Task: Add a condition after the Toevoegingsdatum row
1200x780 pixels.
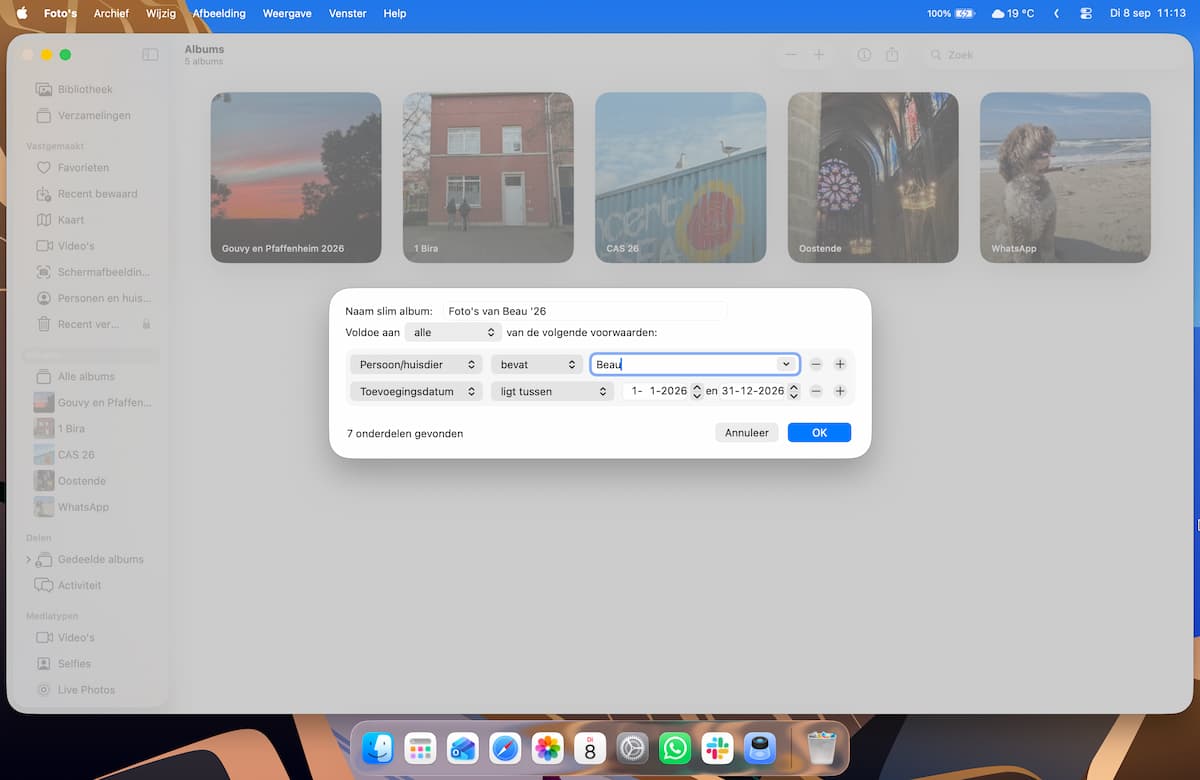Action: coord(840,392)
